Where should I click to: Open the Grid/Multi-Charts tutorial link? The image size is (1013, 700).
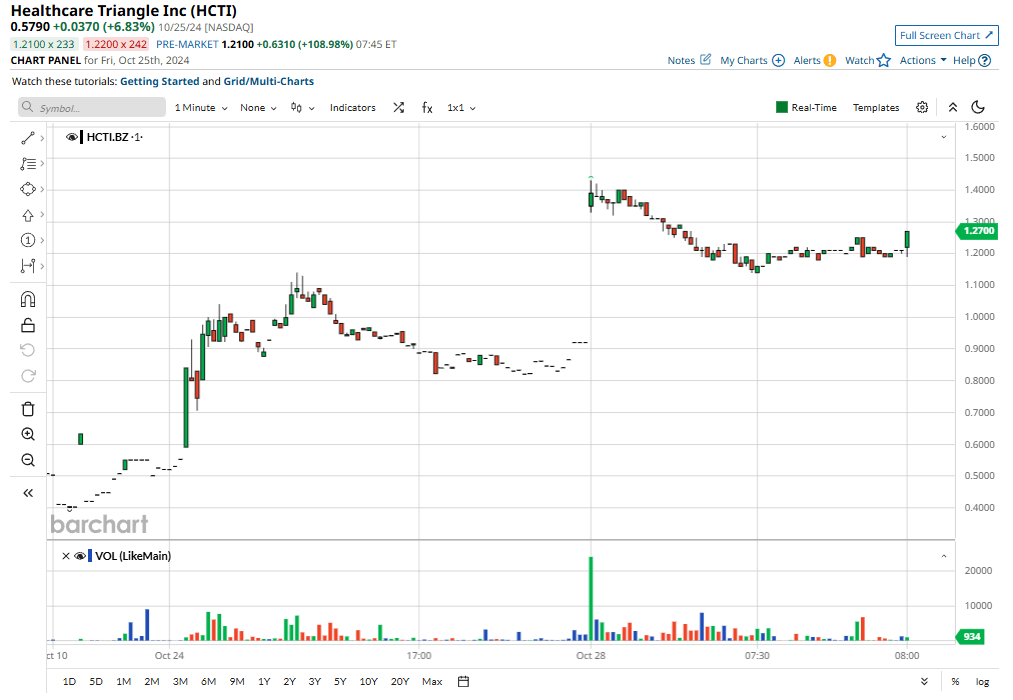pyautogui.click(x=269, y=81)
